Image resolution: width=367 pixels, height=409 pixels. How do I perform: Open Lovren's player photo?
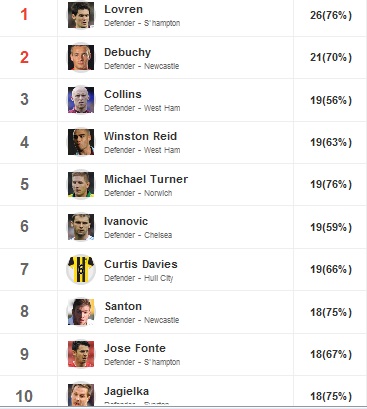[x=81, y=15]
